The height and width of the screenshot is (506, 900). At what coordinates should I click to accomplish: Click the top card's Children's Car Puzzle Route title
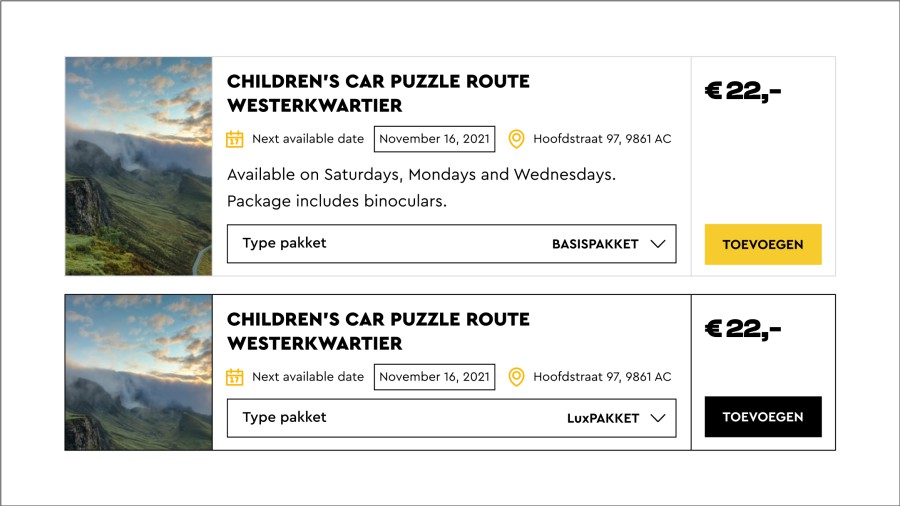coord(378,93)
